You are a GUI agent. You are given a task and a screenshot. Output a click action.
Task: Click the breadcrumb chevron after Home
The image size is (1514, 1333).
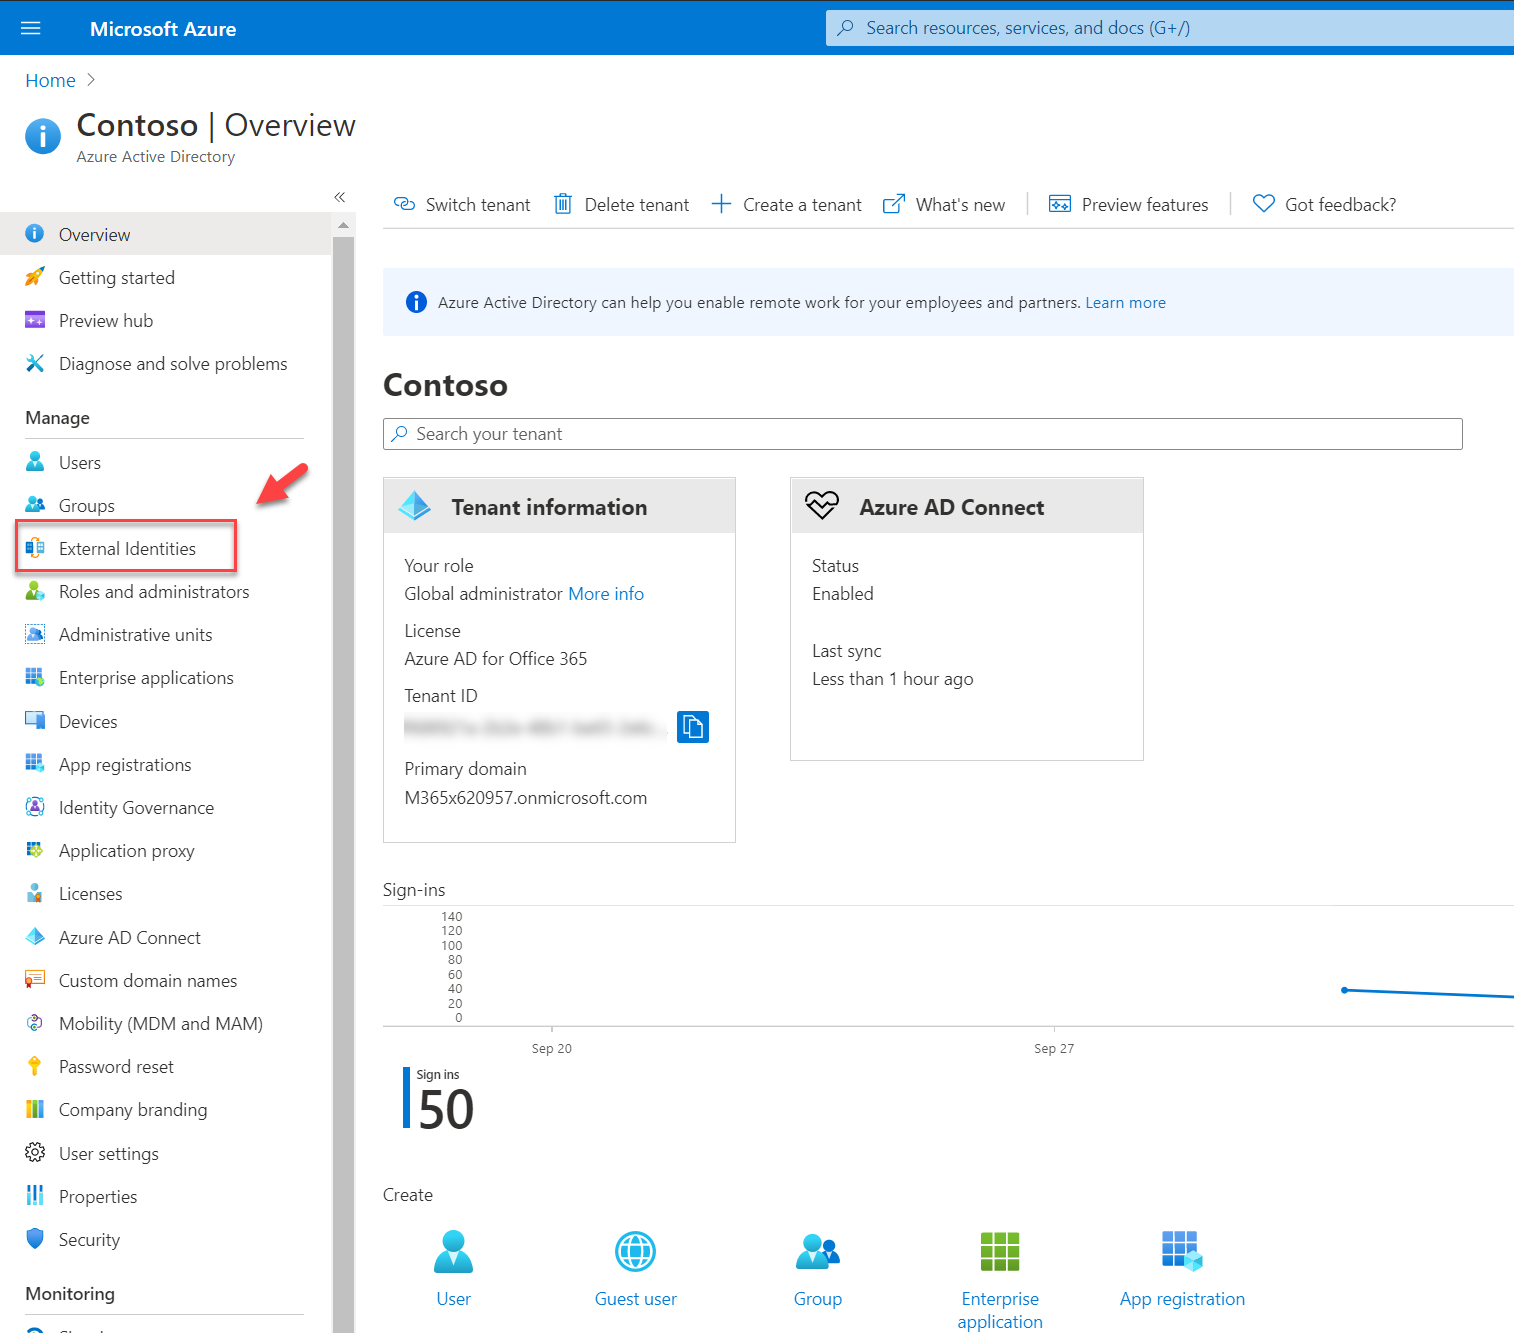click(x=91, y=80)
